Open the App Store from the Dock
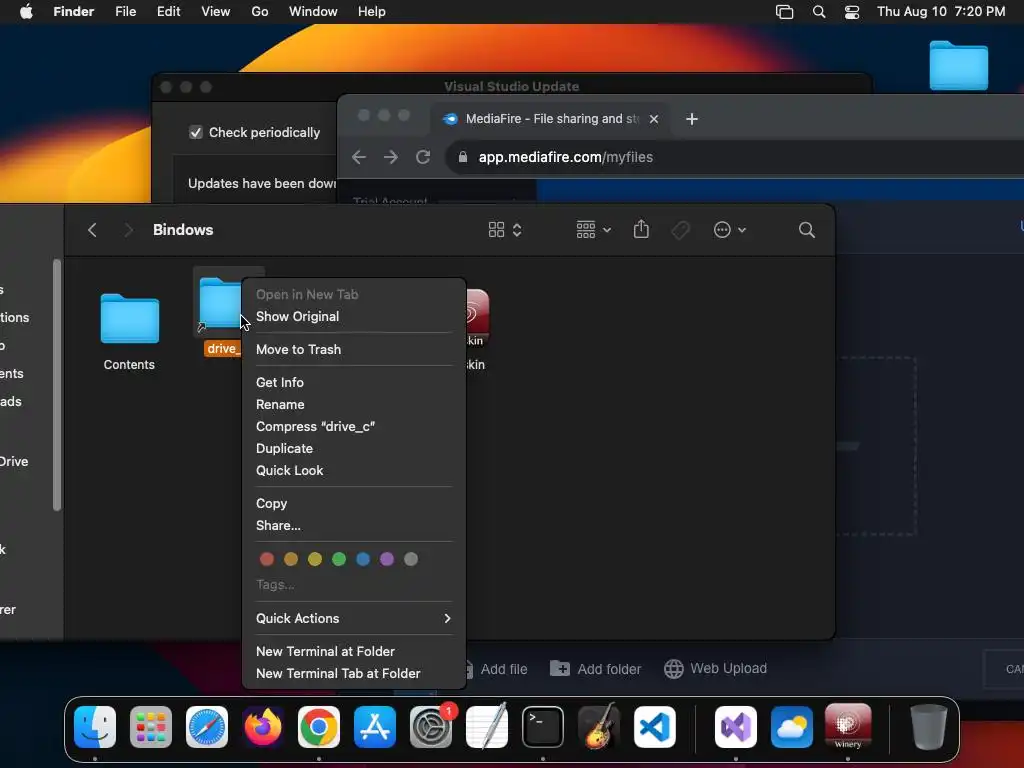Viewport: 1024px width, 768px height. point(375,727)
